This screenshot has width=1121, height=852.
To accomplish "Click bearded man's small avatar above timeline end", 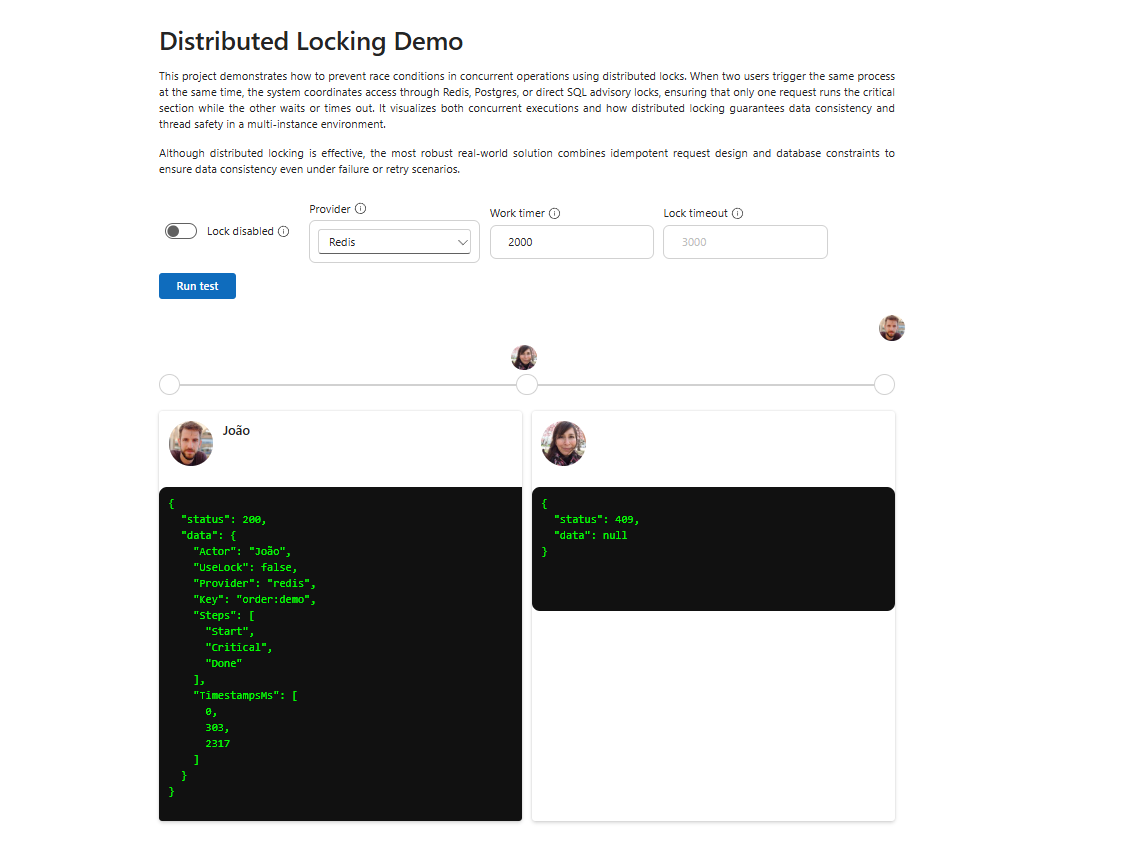I will [x=892, y=328].
